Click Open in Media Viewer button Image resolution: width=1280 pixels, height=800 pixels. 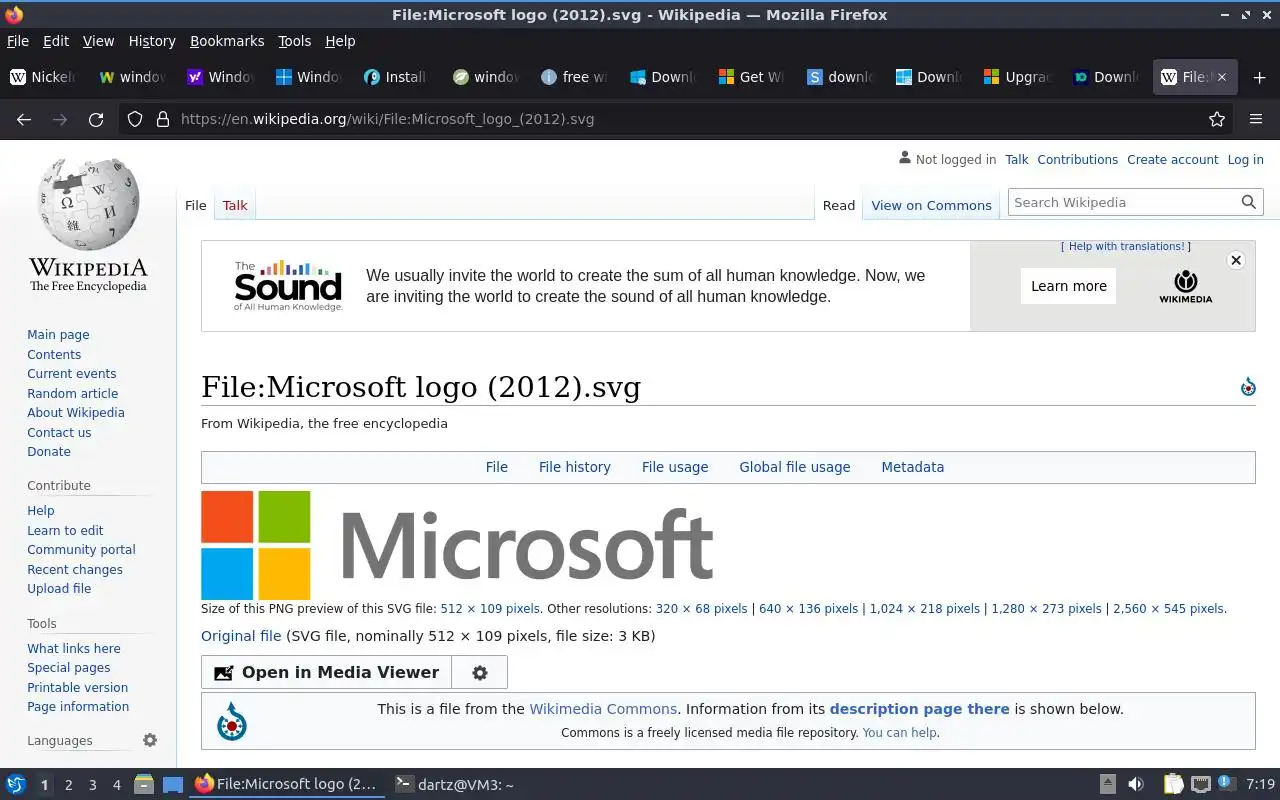(x=326, y=673)
